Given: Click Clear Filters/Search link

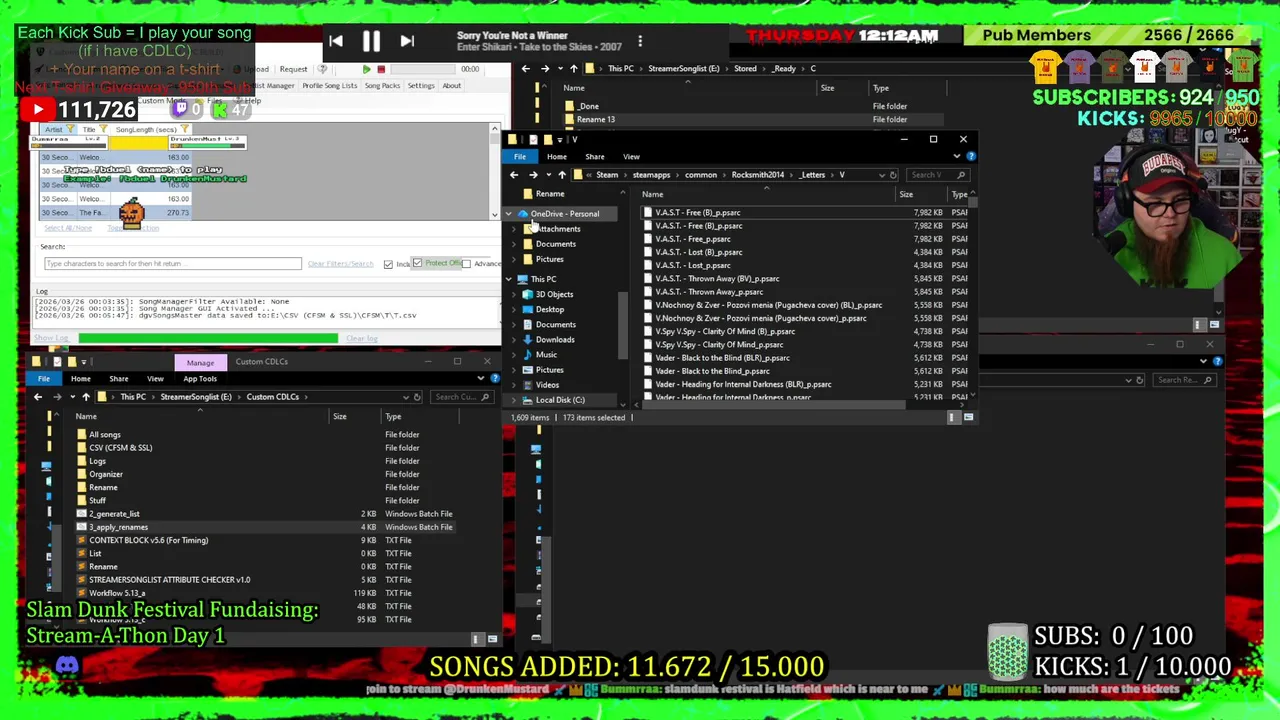Looking at the screenshot, I should click(x=340, y=264).
